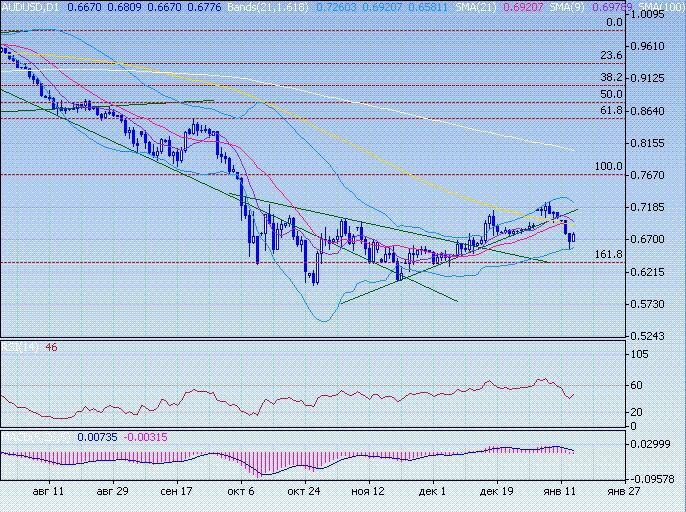The width and height of the screenshot is (686, 512).
Task: Click the дек 19 date on time axis
Action: point(497,493)
